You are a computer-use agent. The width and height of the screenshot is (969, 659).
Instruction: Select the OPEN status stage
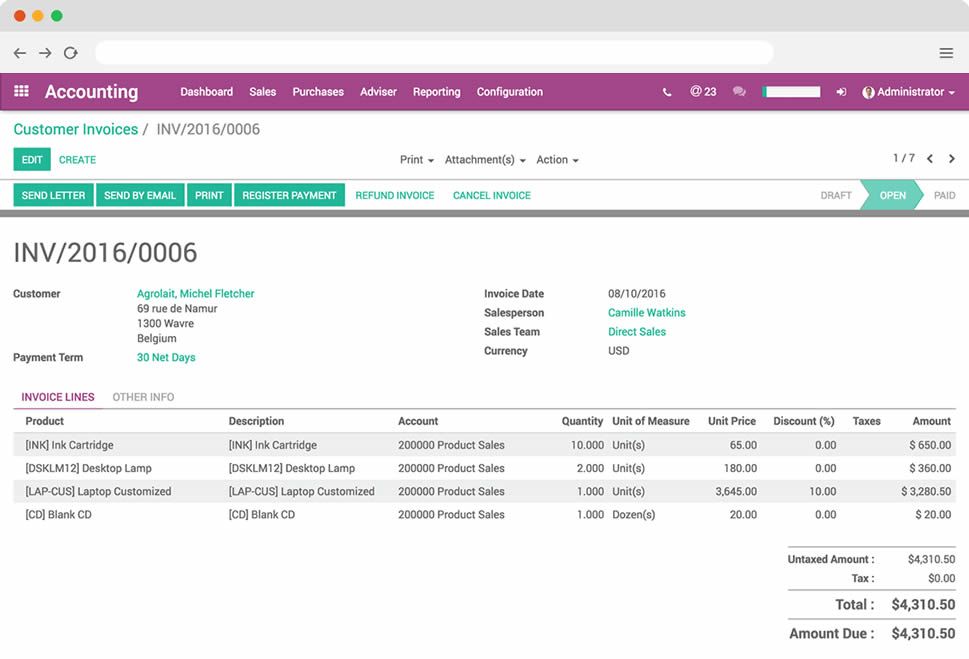[892, 195]
